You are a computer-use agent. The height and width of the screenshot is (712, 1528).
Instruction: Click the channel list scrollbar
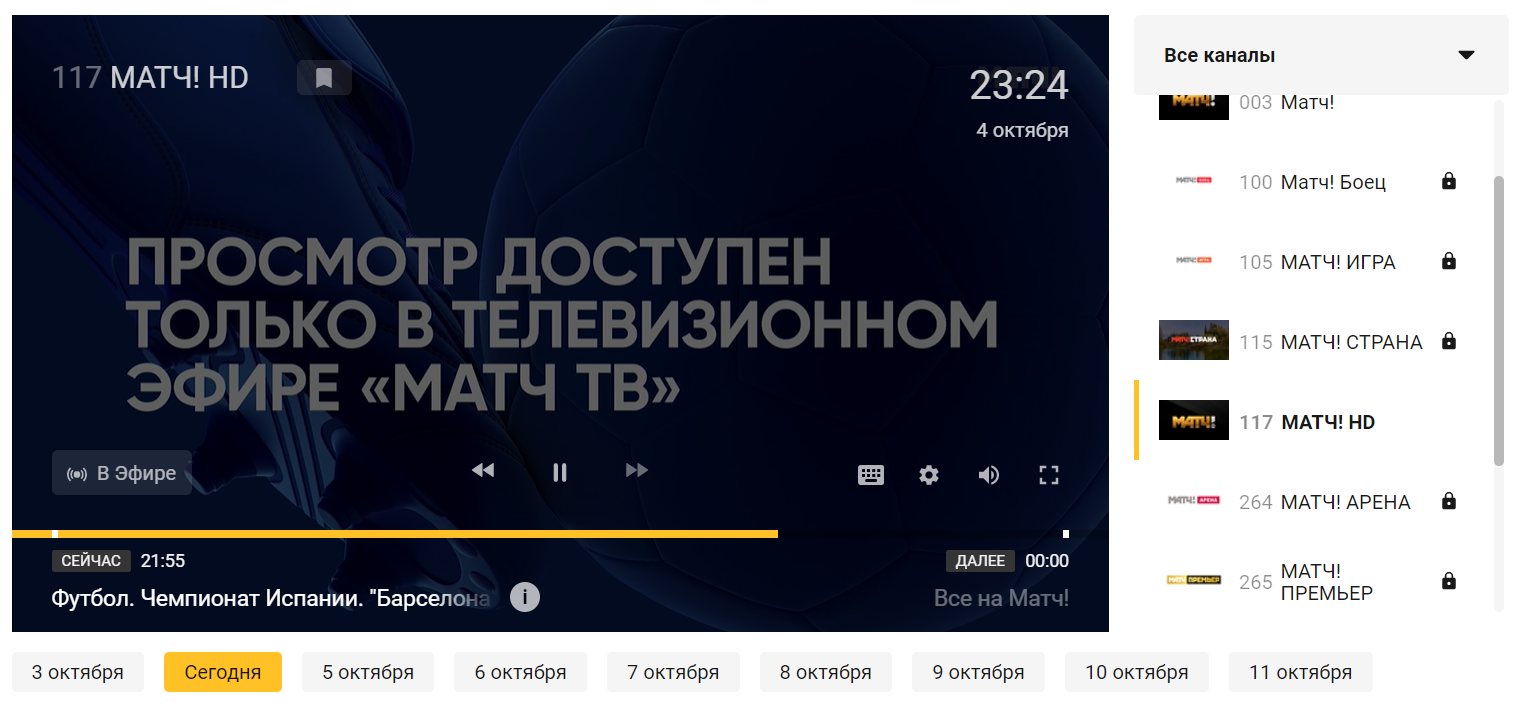click(1499, 320)
